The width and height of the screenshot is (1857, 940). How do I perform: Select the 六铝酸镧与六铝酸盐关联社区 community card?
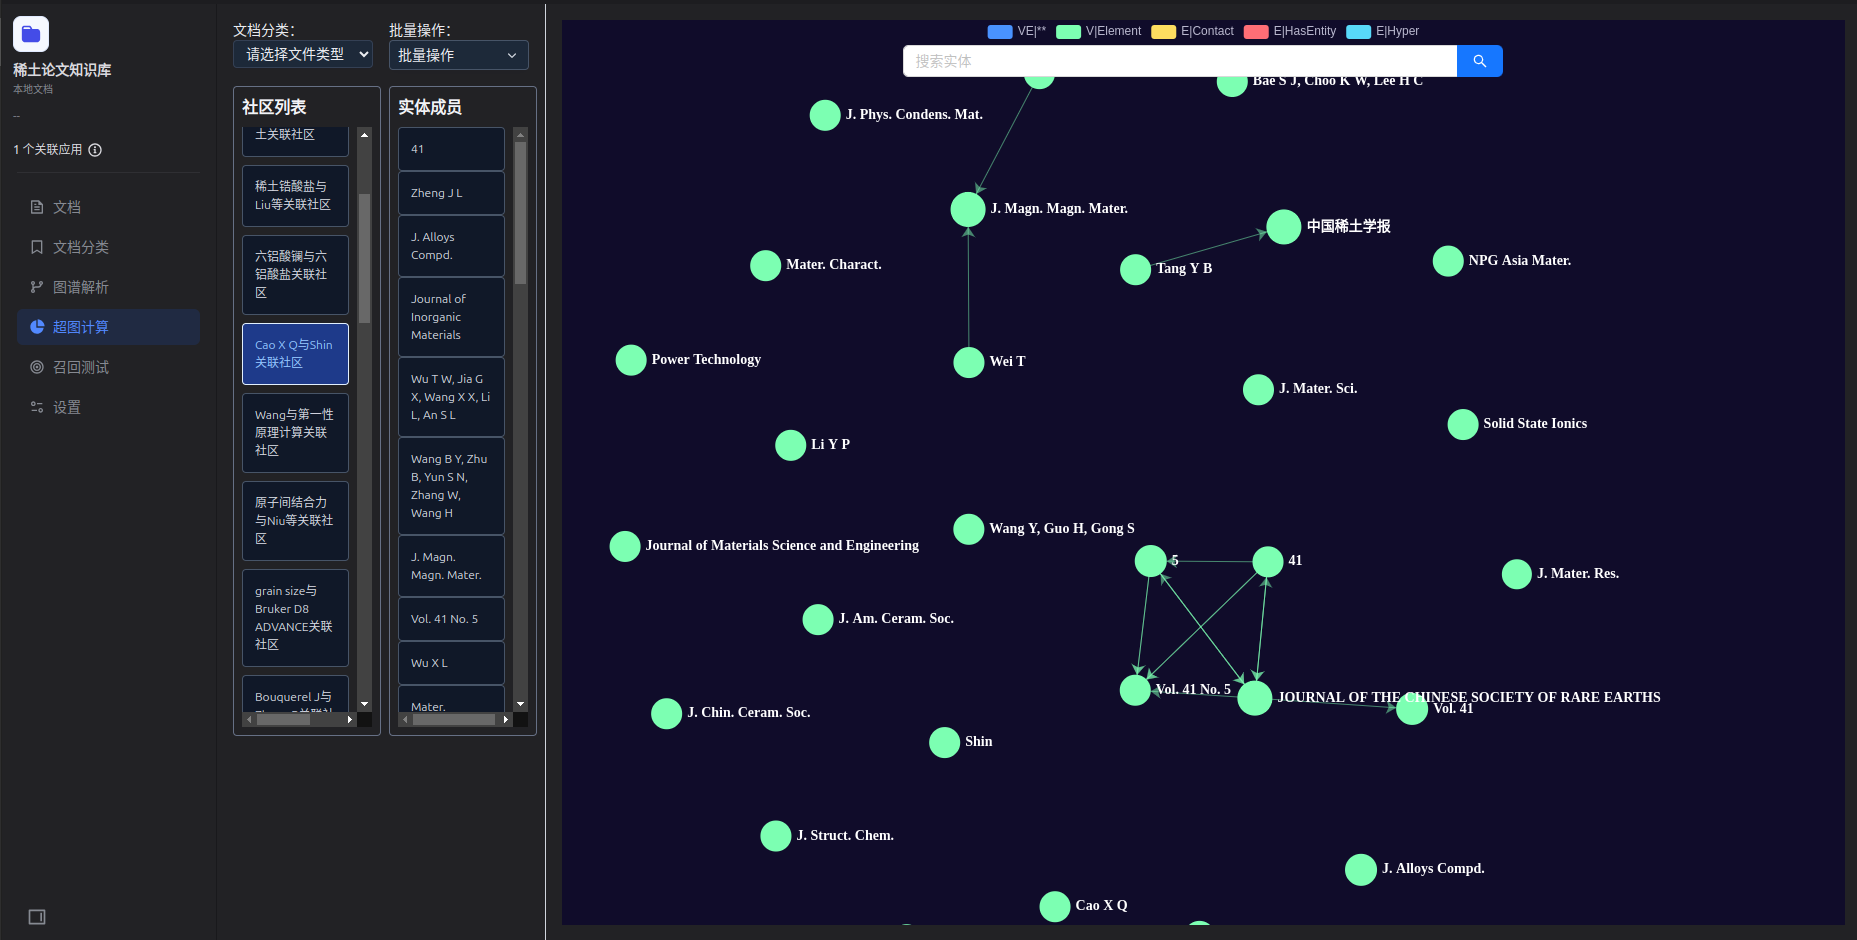[295, 275]
